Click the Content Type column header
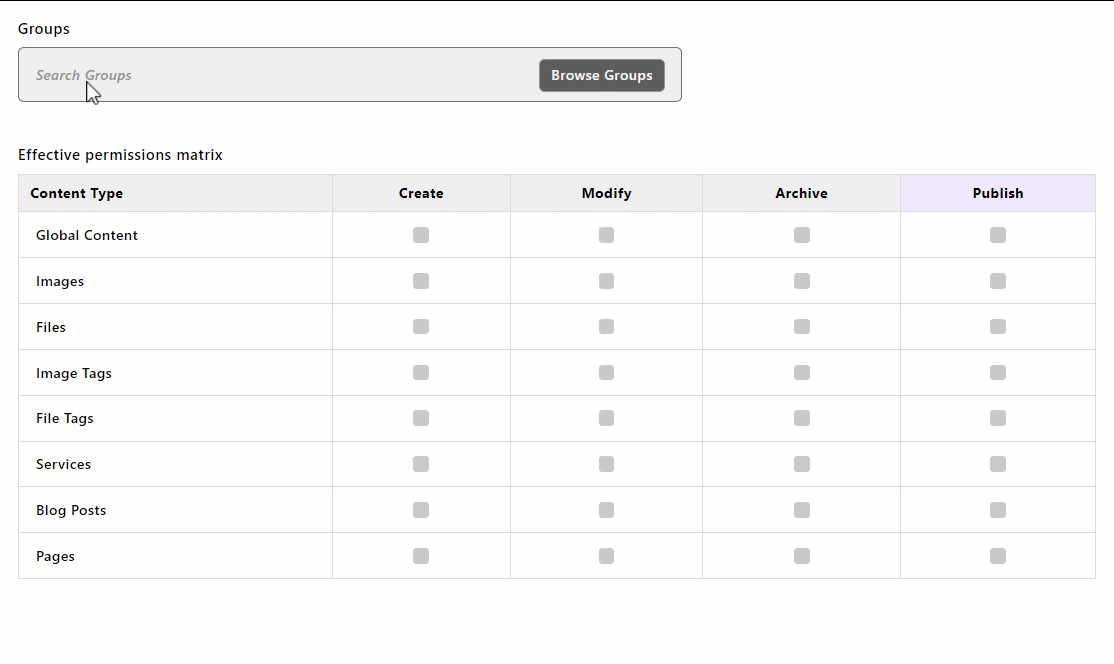 click(x=175, y=193)
